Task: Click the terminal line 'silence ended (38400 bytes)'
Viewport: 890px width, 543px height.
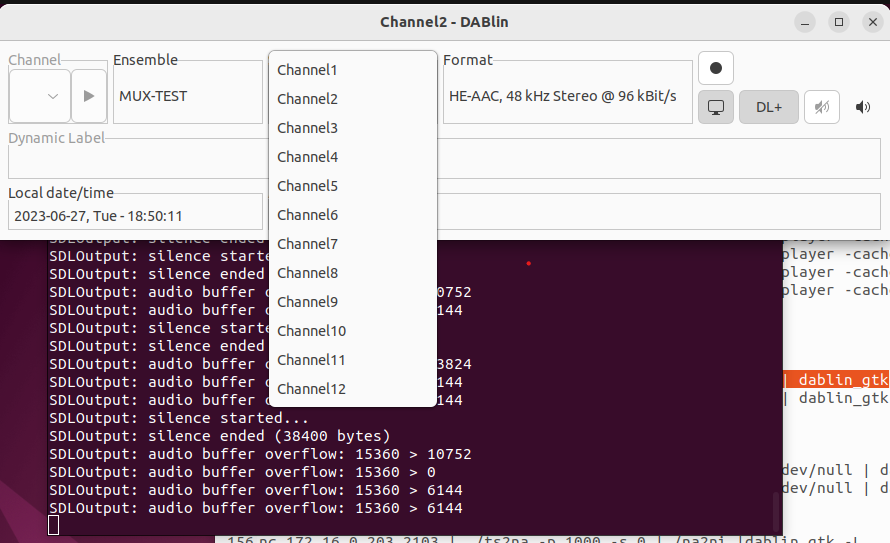Action: coord(220,436)
